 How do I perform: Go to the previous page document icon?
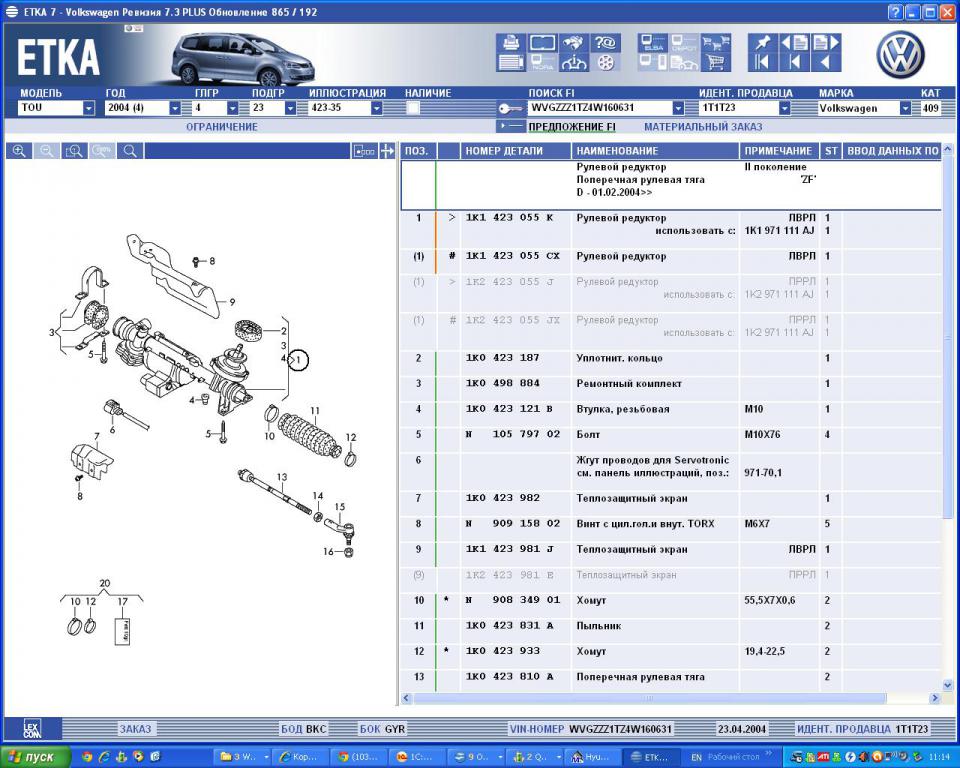pos(795,42)
